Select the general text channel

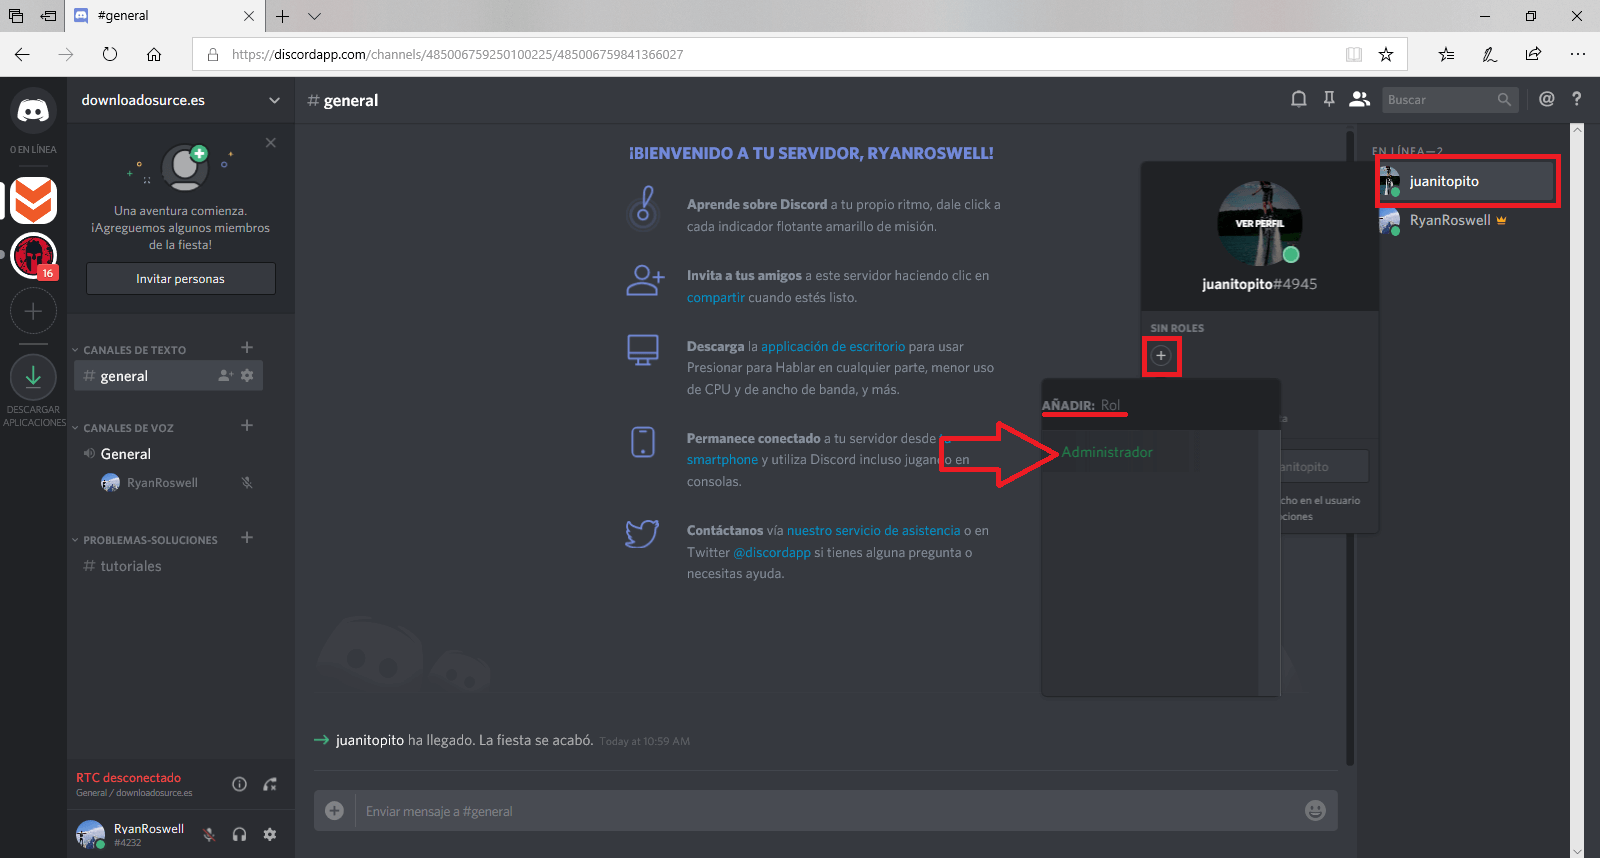pyautogui.click(x=168, y=376)
